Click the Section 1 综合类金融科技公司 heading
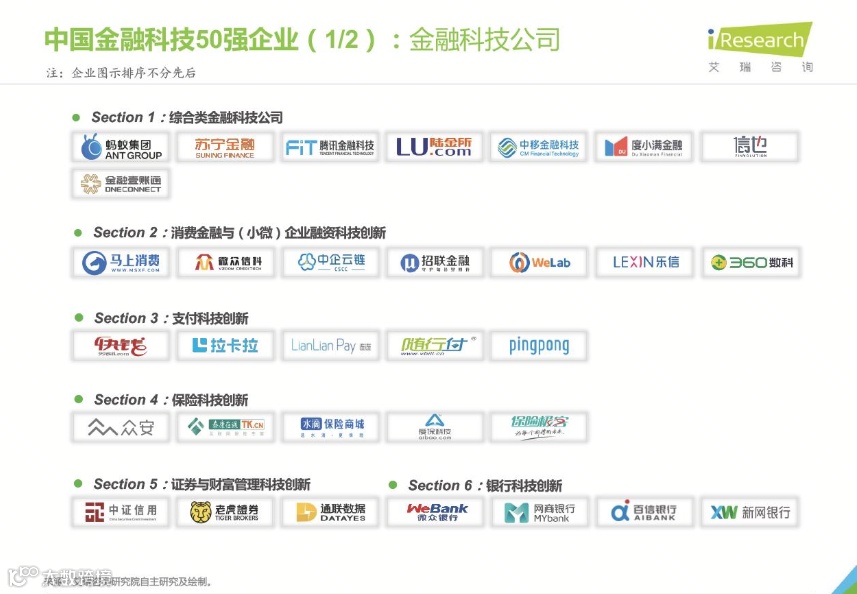The image size is (857, 594). (187, 117)
